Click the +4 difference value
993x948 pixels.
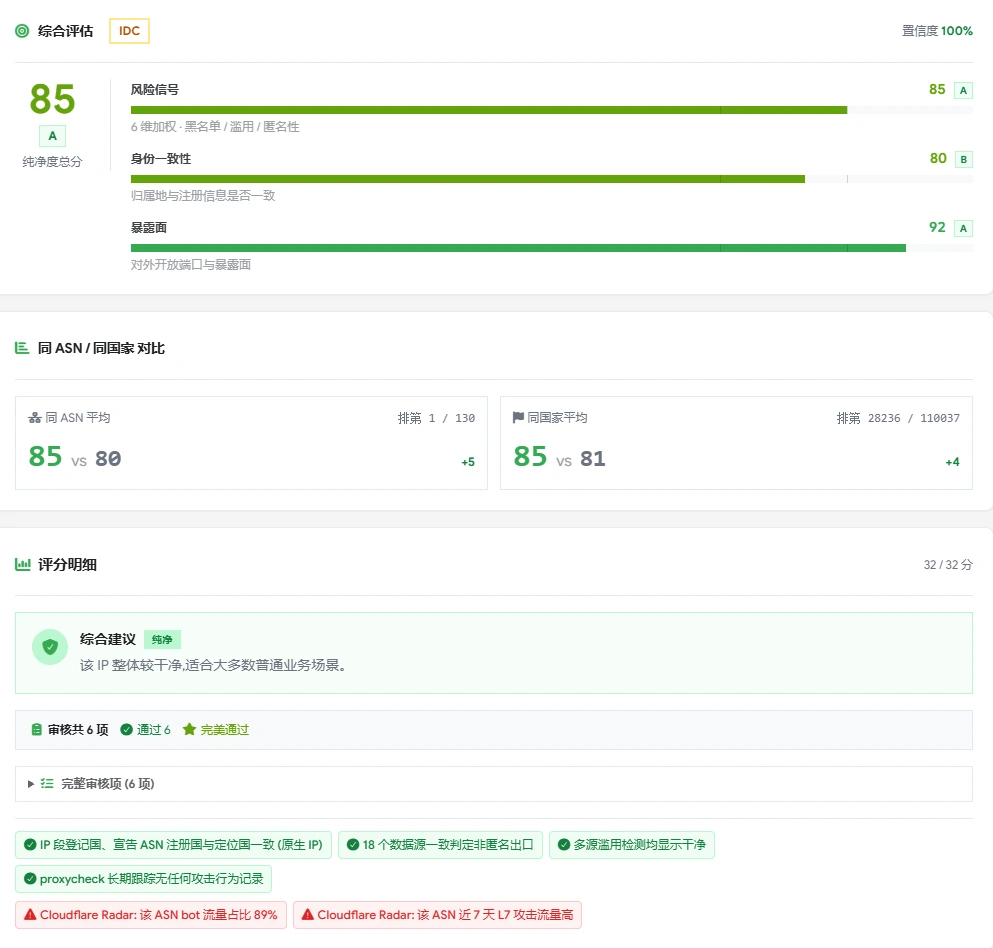click(x=952, y=462)
